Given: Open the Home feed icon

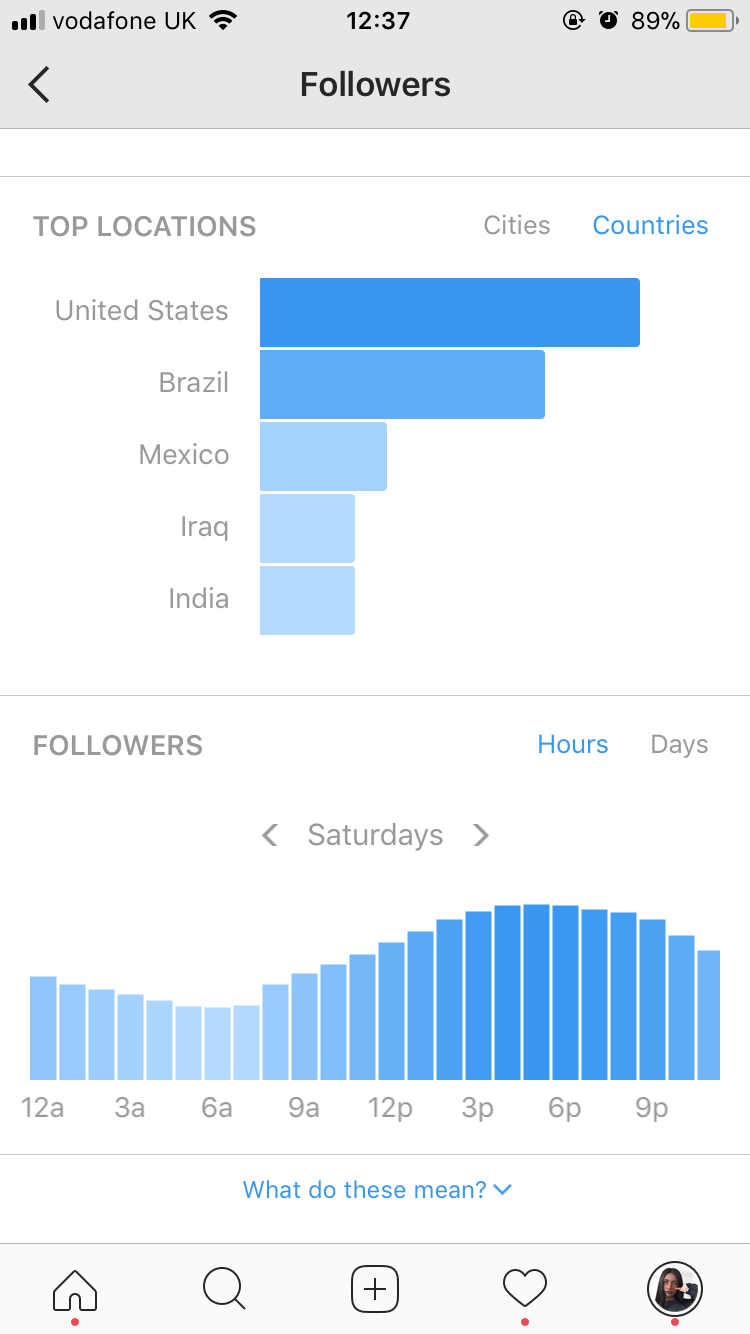Looking at the screenshot, I should [x=75, y=1288].
